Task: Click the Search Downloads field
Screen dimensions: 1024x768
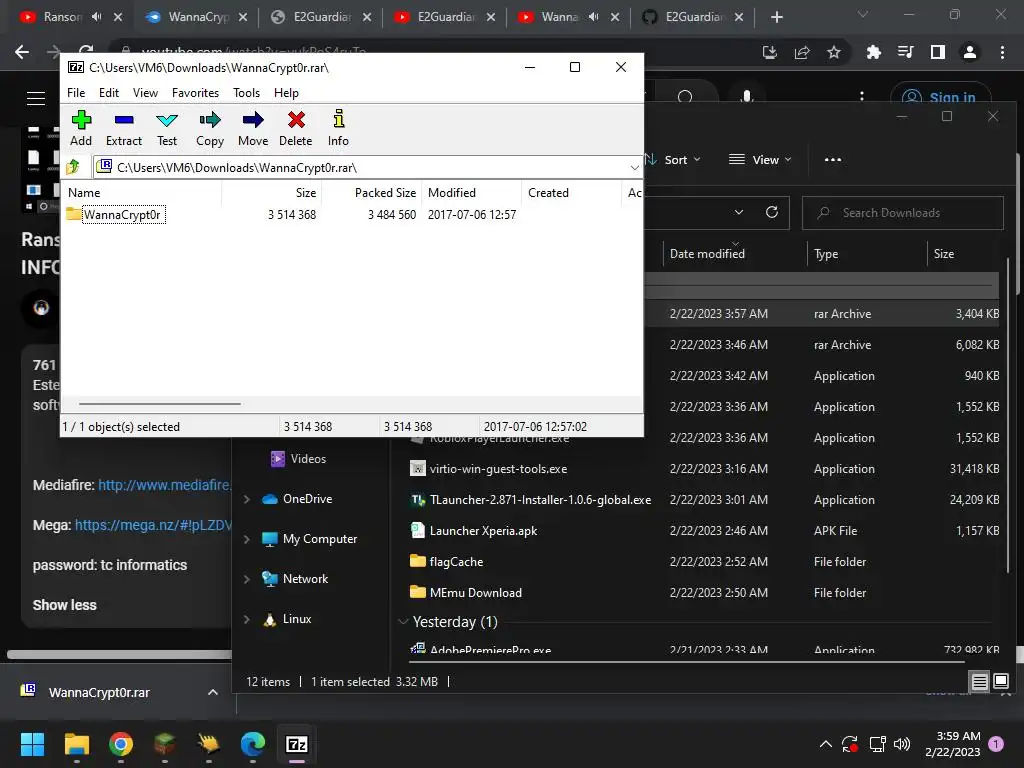Action: tap(903, 213)
